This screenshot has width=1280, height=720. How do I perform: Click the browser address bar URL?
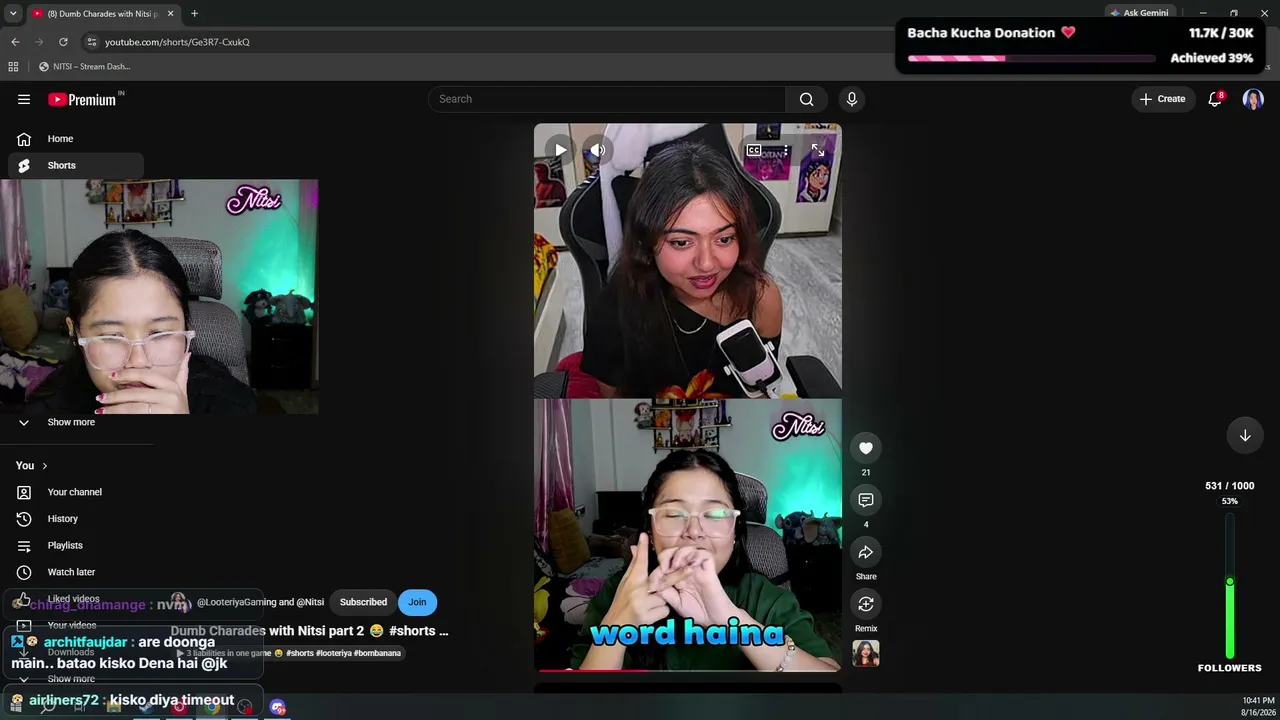pos(177,42)
